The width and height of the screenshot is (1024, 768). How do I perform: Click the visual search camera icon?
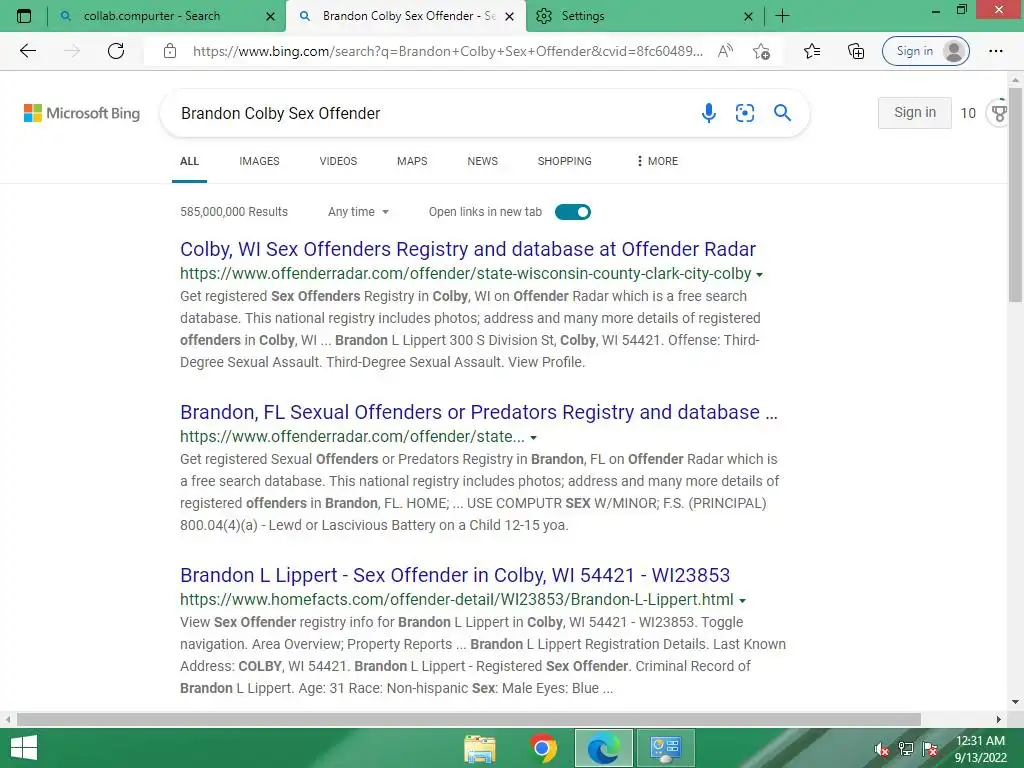[744, 113]
